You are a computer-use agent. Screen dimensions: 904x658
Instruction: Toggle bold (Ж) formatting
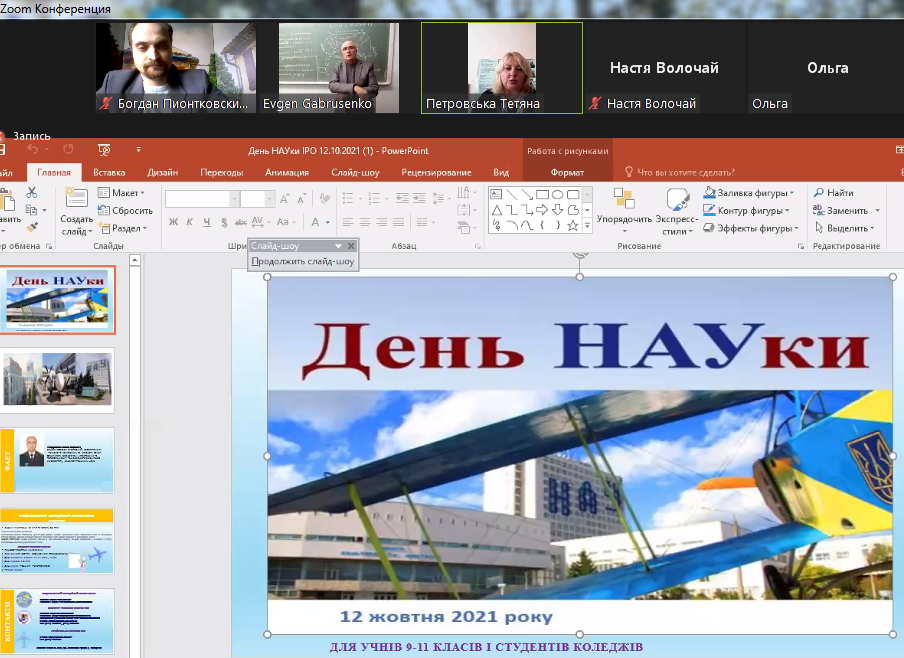click(173, 222)
